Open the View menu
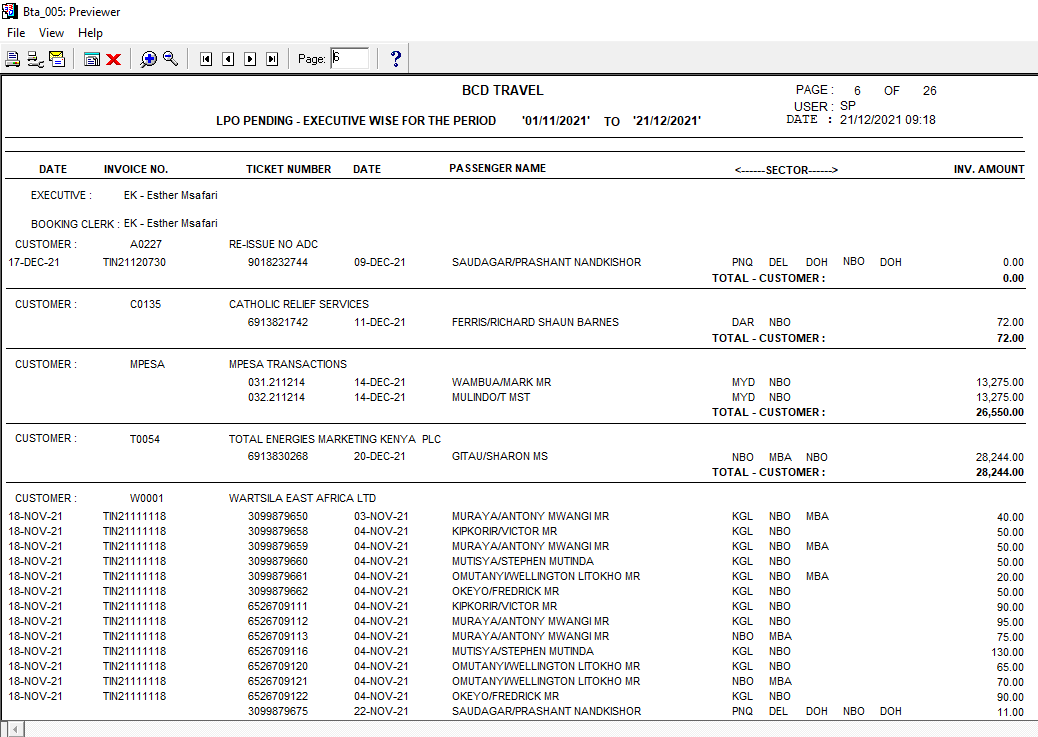This screenshot has height=737, width=1038. pyautogui.click(x=51, y=32)
